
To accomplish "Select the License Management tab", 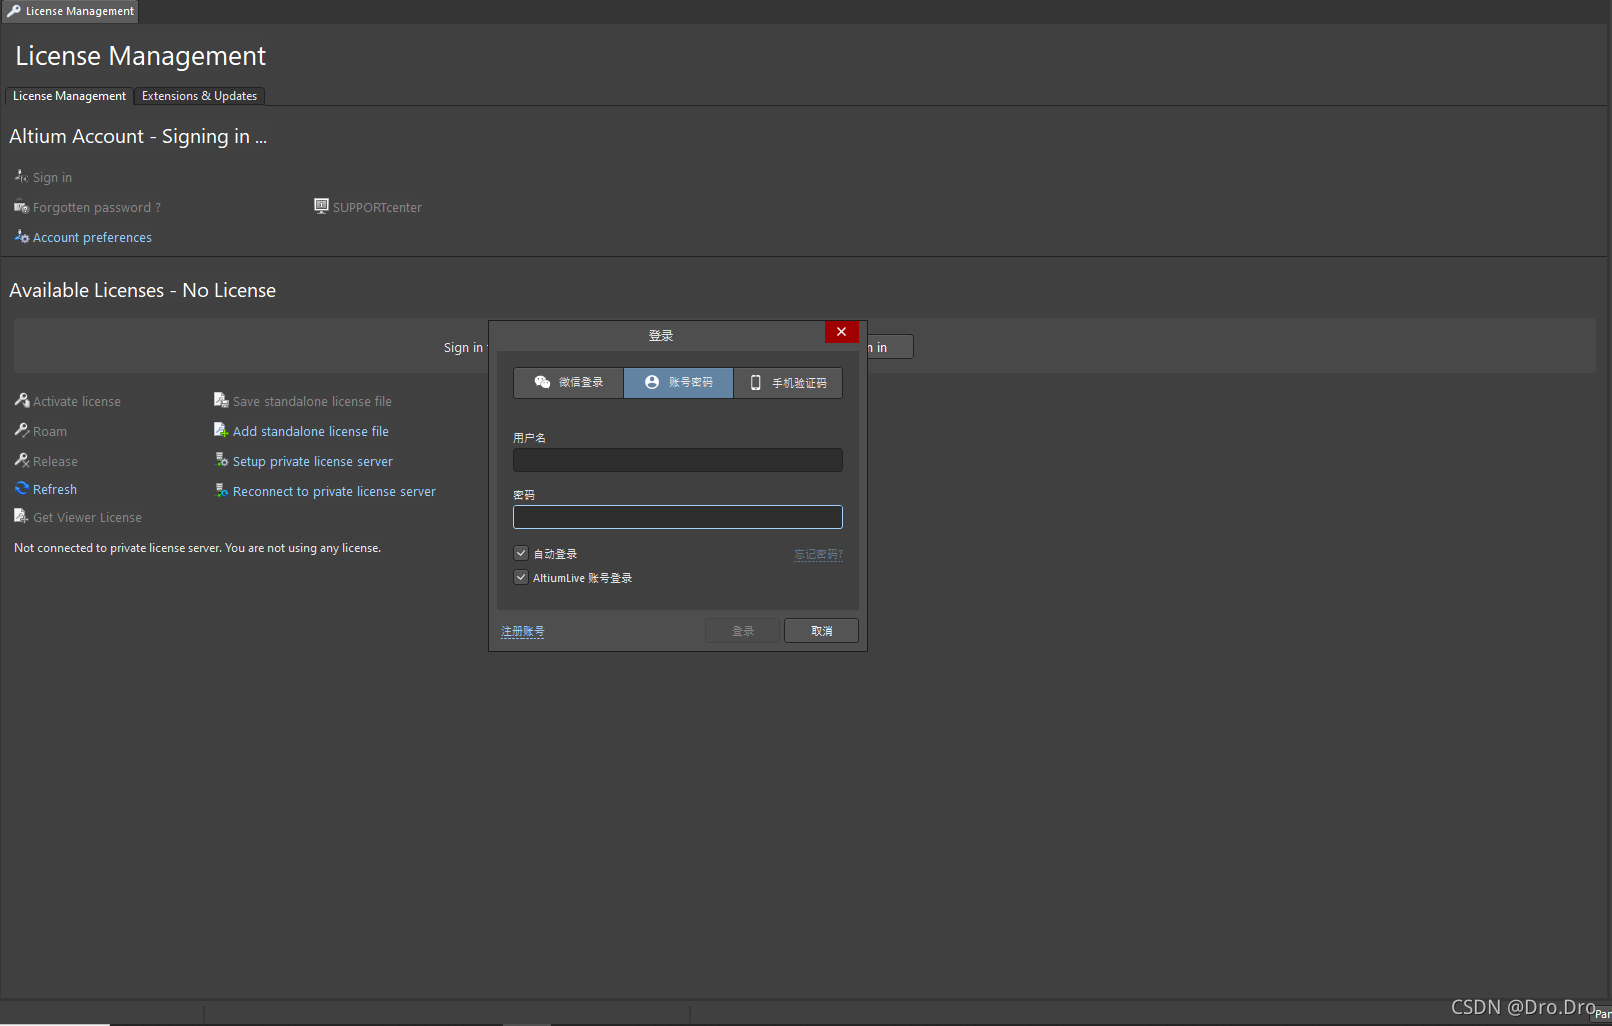I will pyautogui.click(x=69, y=96).
